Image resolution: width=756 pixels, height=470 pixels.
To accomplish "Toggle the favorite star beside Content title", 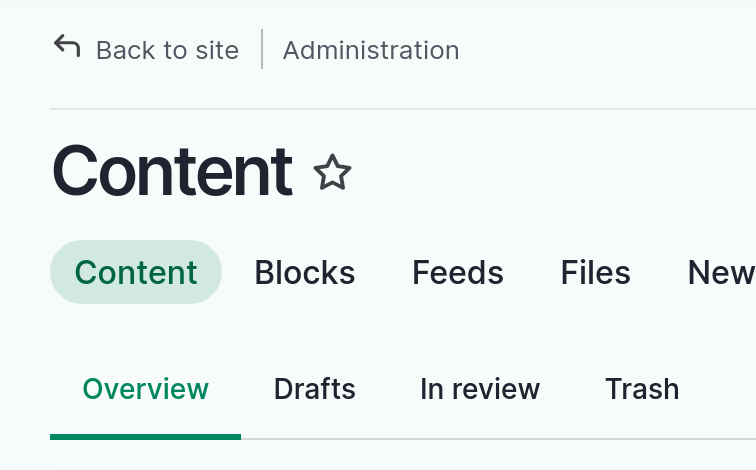I will 332,172.
